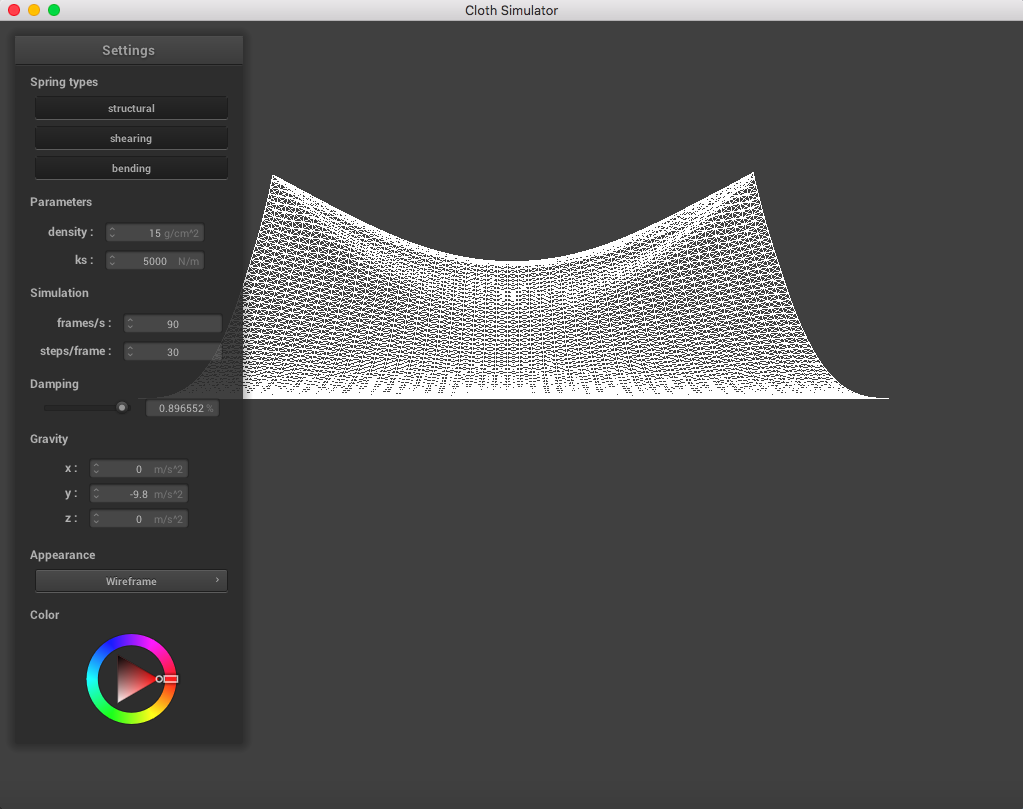The image size is (1023, 809).
Task: Click the Gravity z stepper arrows
Action: pos(96,519)
